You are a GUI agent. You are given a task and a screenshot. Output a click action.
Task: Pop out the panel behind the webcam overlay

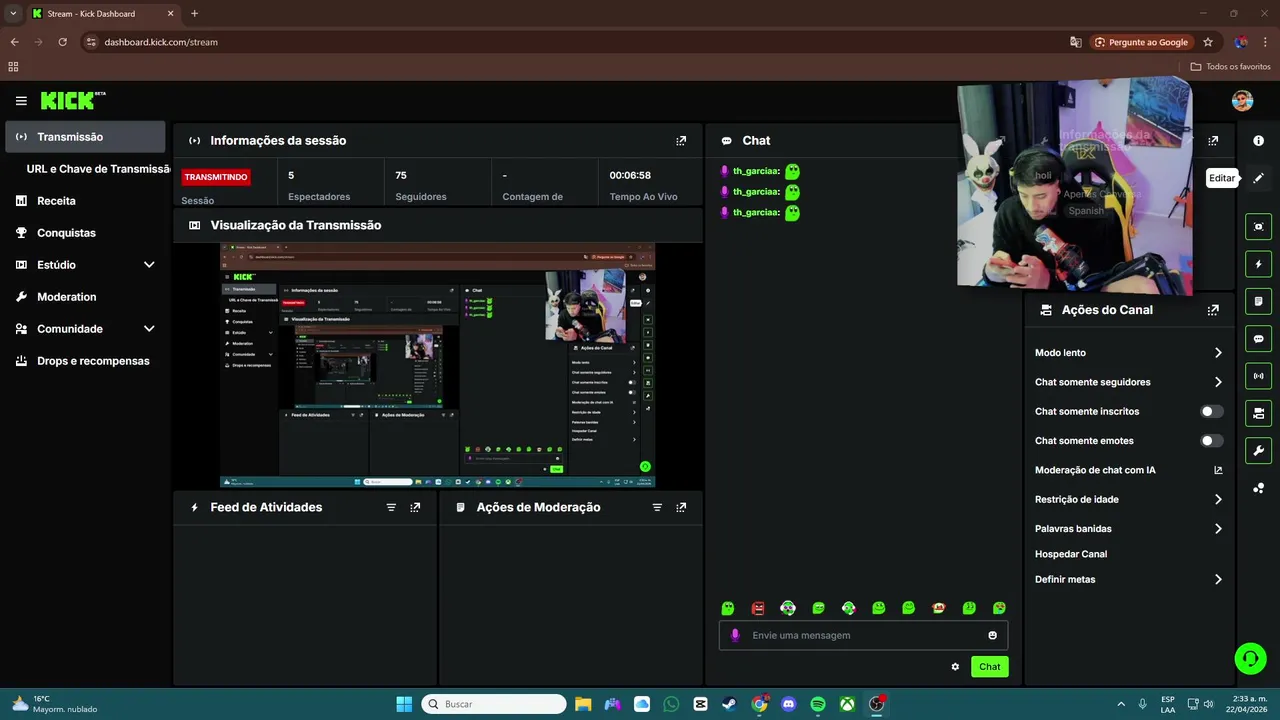pos(1213,141)
